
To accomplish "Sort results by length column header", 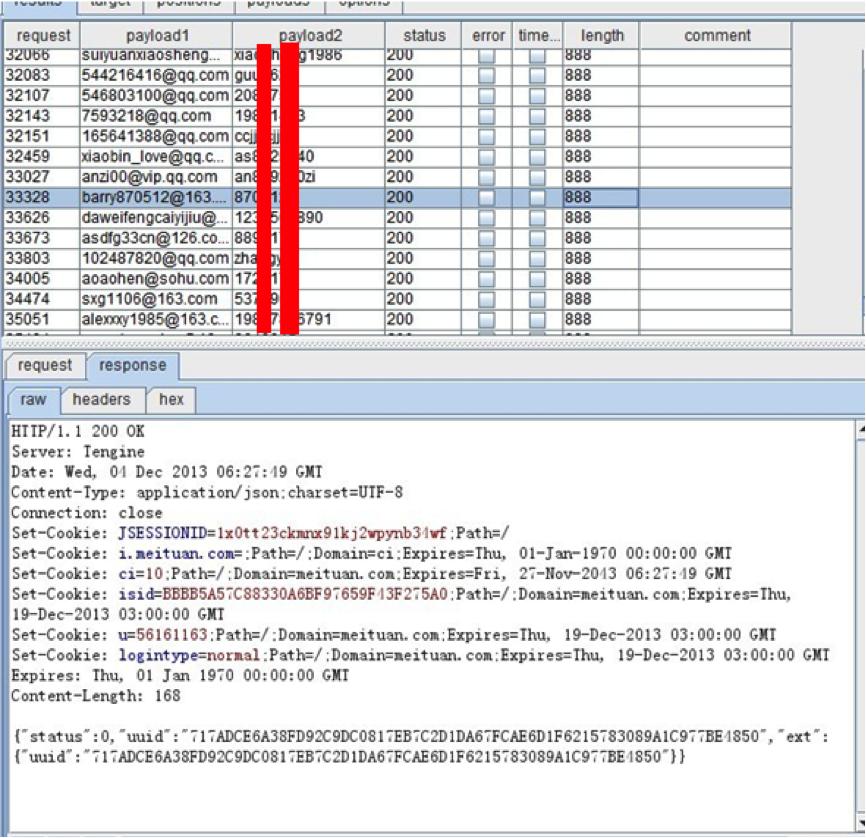I will 601,36.
